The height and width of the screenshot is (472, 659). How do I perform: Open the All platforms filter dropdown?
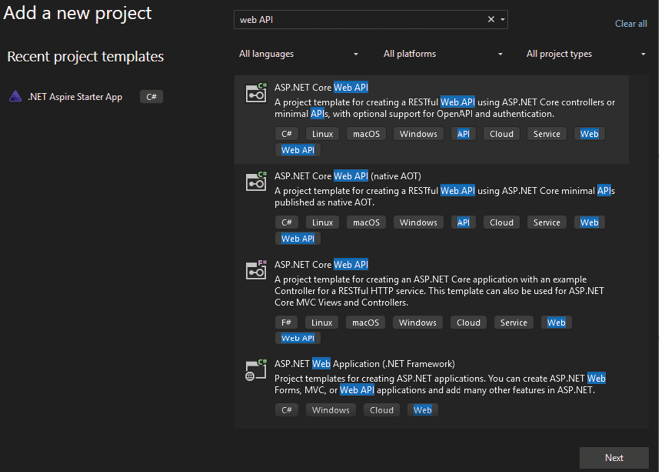point(443,54)
